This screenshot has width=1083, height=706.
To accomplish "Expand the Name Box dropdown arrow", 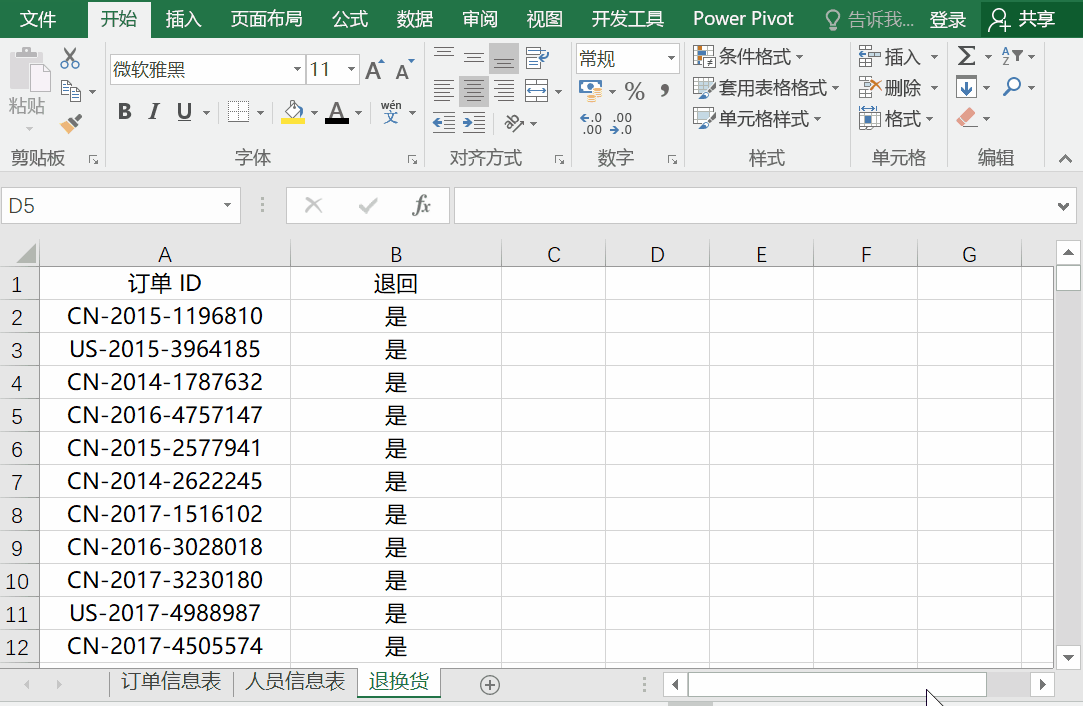I will point(227,205).
